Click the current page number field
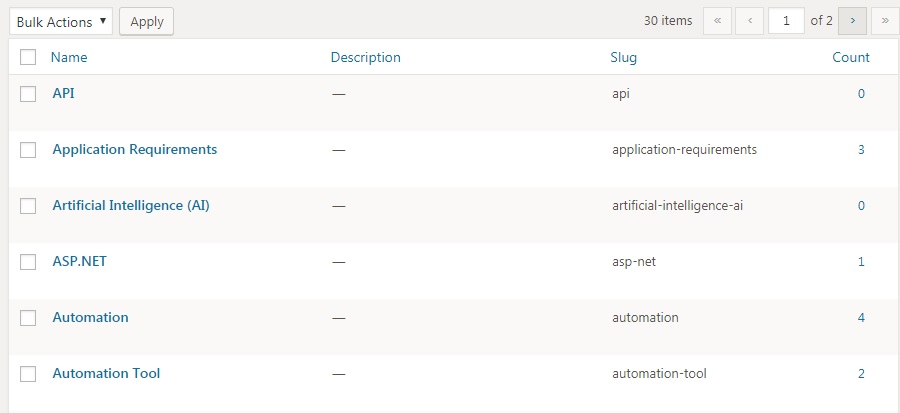 point(786,21)
